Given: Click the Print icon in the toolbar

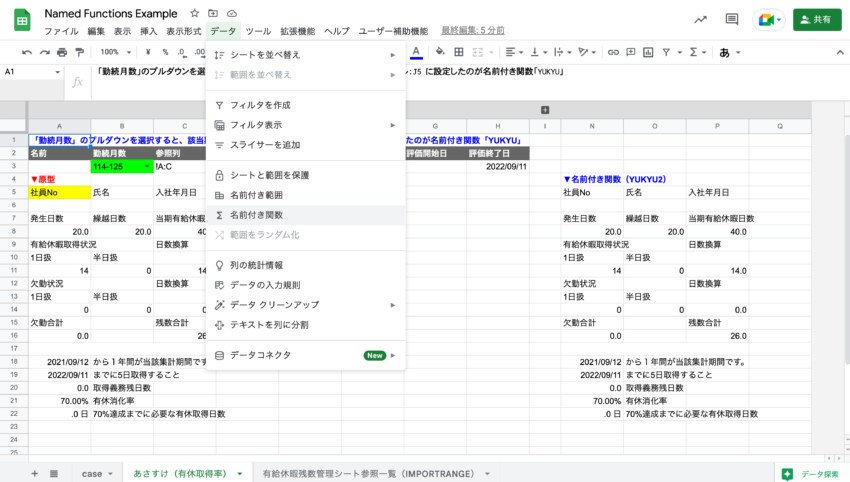Looking at the screenshot, I should [62, 52].
